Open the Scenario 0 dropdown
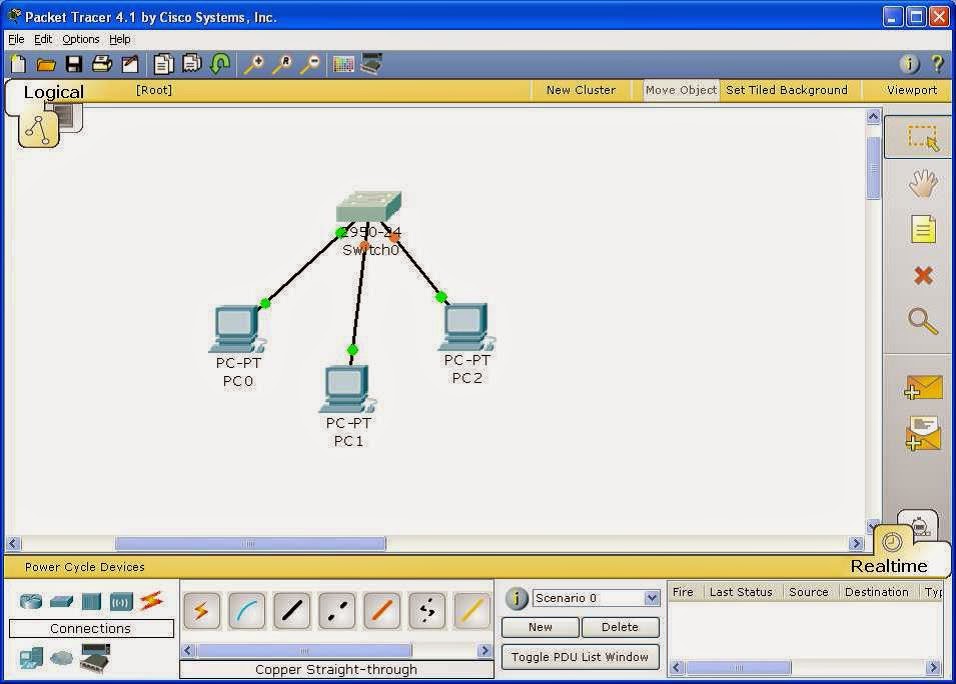956x684 pixels. [597, 597]
